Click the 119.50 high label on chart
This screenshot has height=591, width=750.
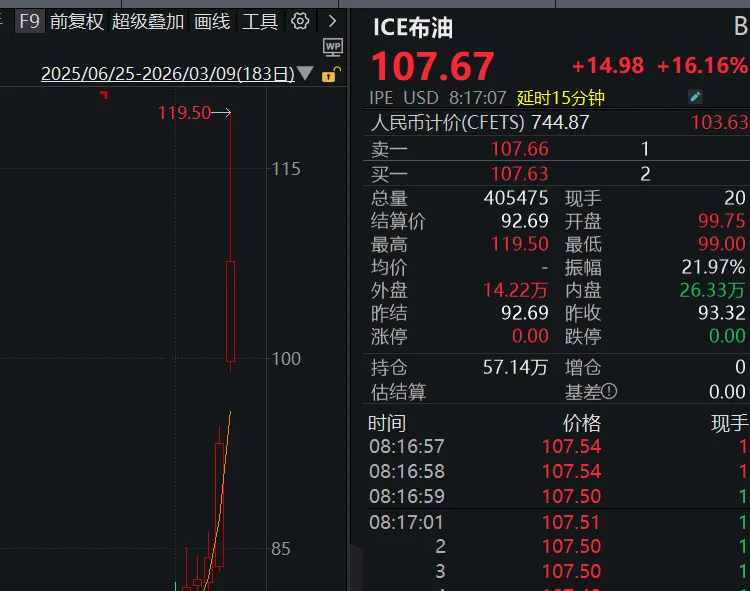point(184,113)
